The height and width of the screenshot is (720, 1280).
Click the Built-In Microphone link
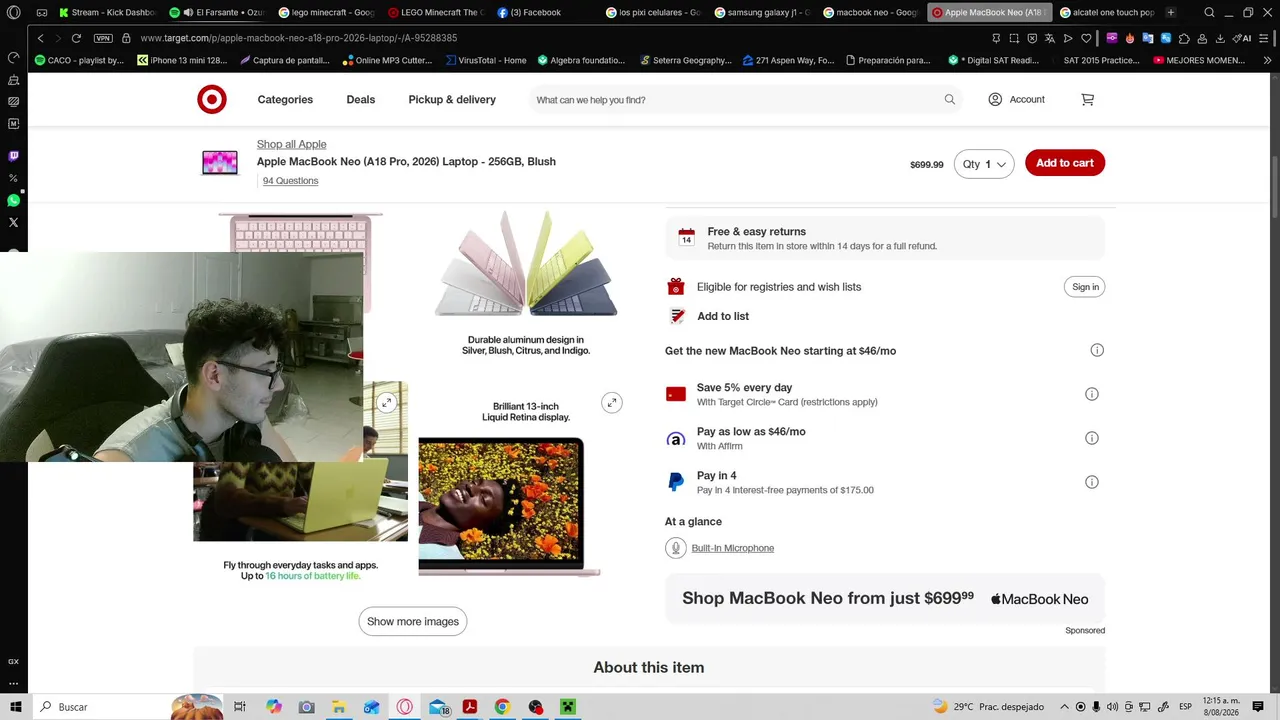point(733,548)
